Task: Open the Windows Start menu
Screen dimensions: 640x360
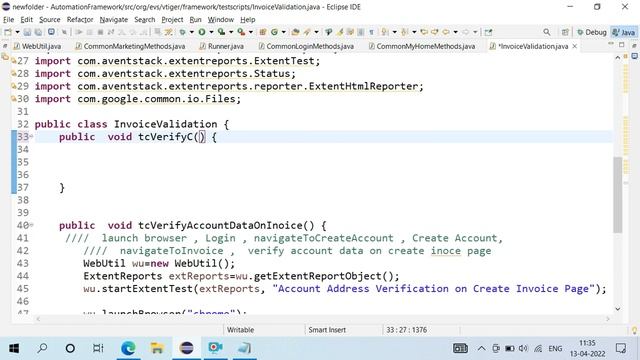Action: [14, 348]
